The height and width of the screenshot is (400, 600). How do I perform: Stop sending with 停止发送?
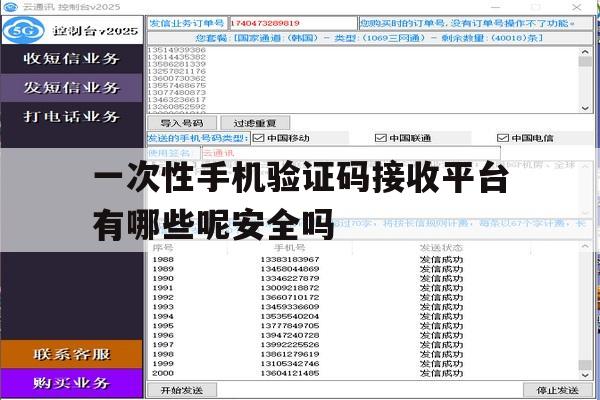(x=558, y=390)
